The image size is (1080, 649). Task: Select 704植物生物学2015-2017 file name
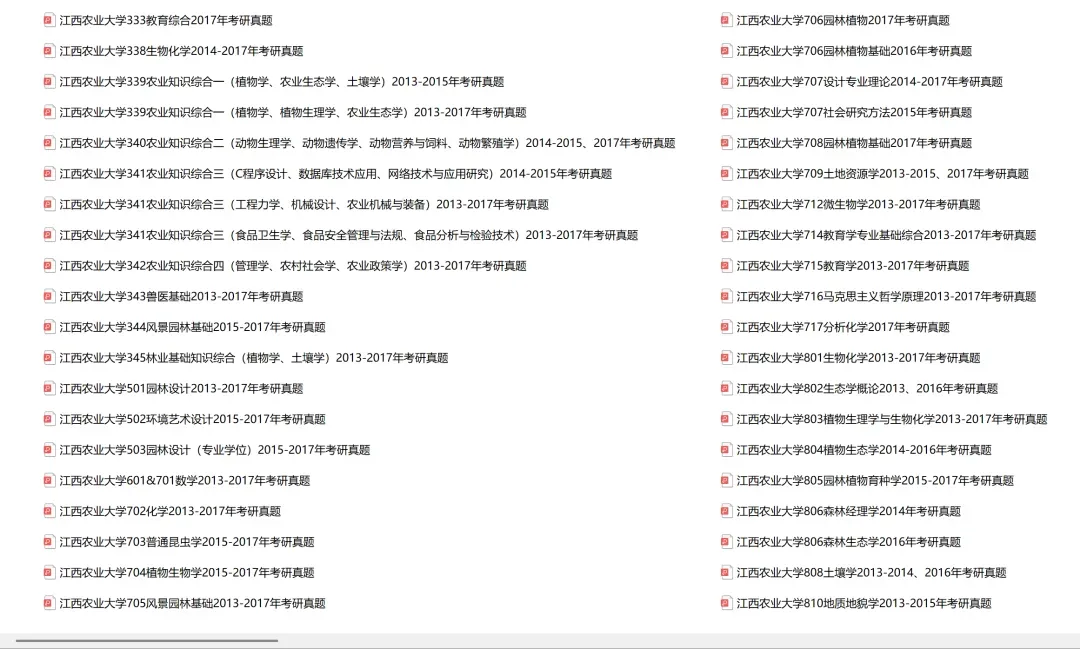tap(187, 573)
